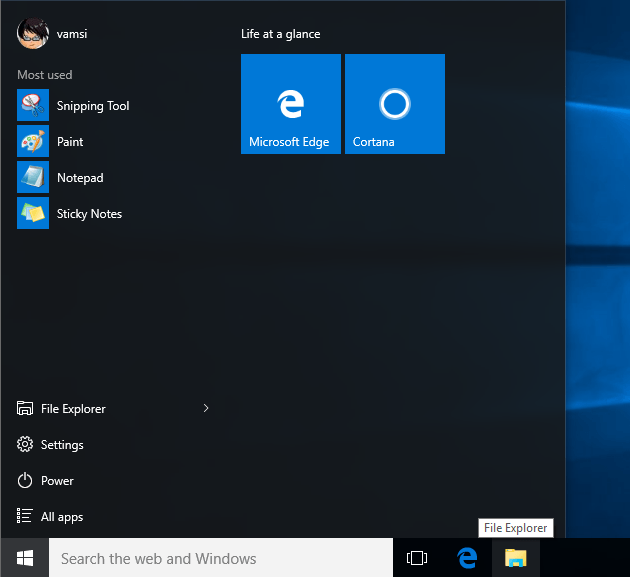Viewport: 630px width, 577px height.
Task: Open the Microsoft Edge tile
Action: pyautogui.click(x=291, y=104)
